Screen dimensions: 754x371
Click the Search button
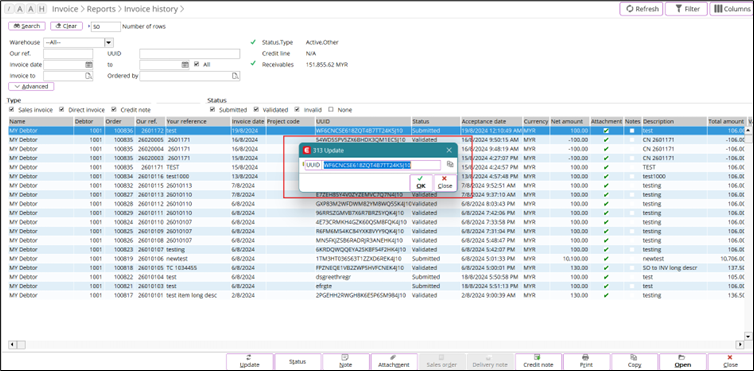tap(27, 26)
